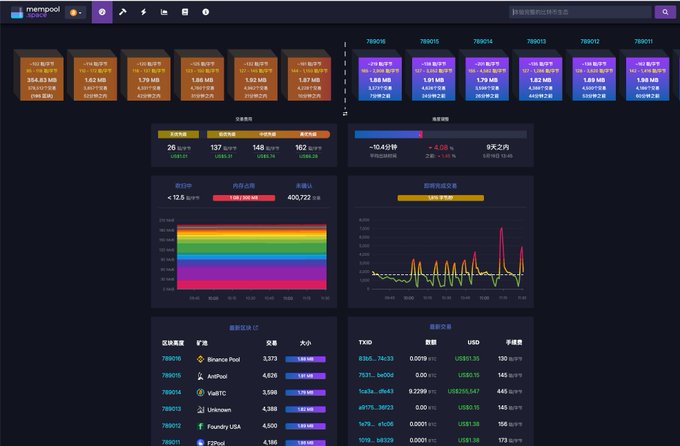Click the swap direction arrows under divider
Image resolution: width=680 pixels, height=446 pixels.
(x=345, y=113)
